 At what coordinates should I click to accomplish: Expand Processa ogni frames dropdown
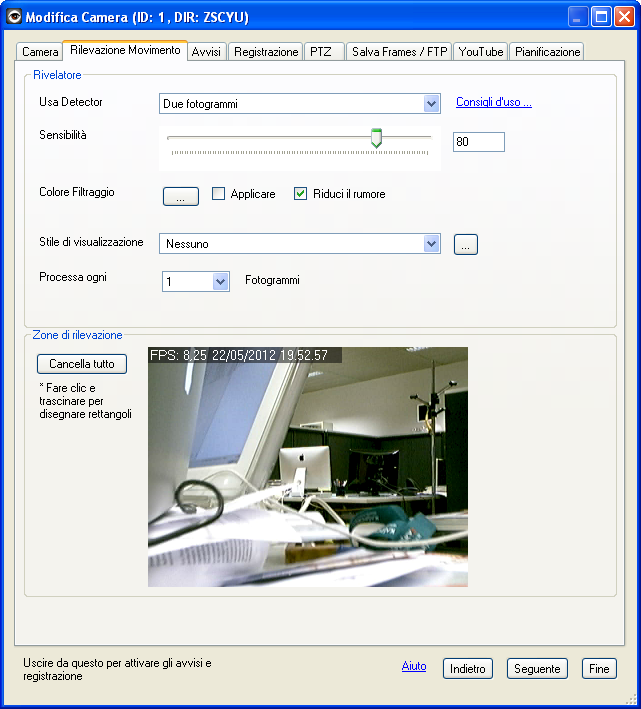(221, 282)
